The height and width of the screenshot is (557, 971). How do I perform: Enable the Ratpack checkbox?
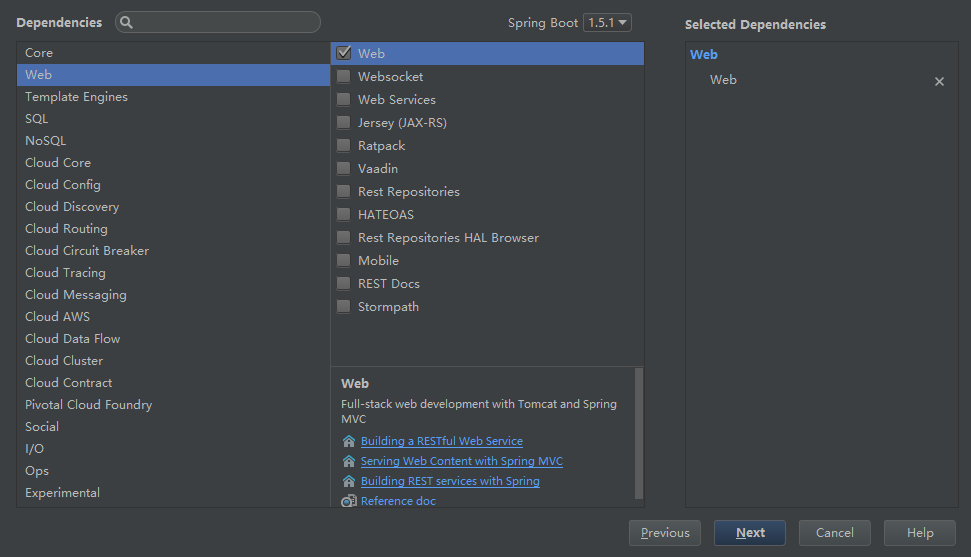point(343,146)
